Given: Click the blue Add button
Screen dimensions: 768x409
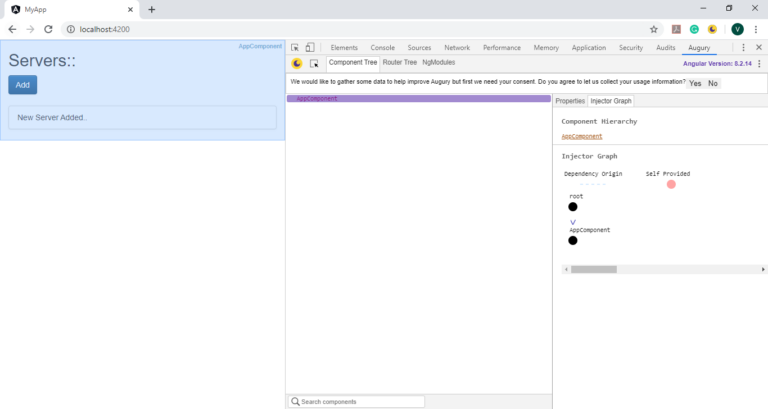Looking at the screenshot, I should point(22,85).
